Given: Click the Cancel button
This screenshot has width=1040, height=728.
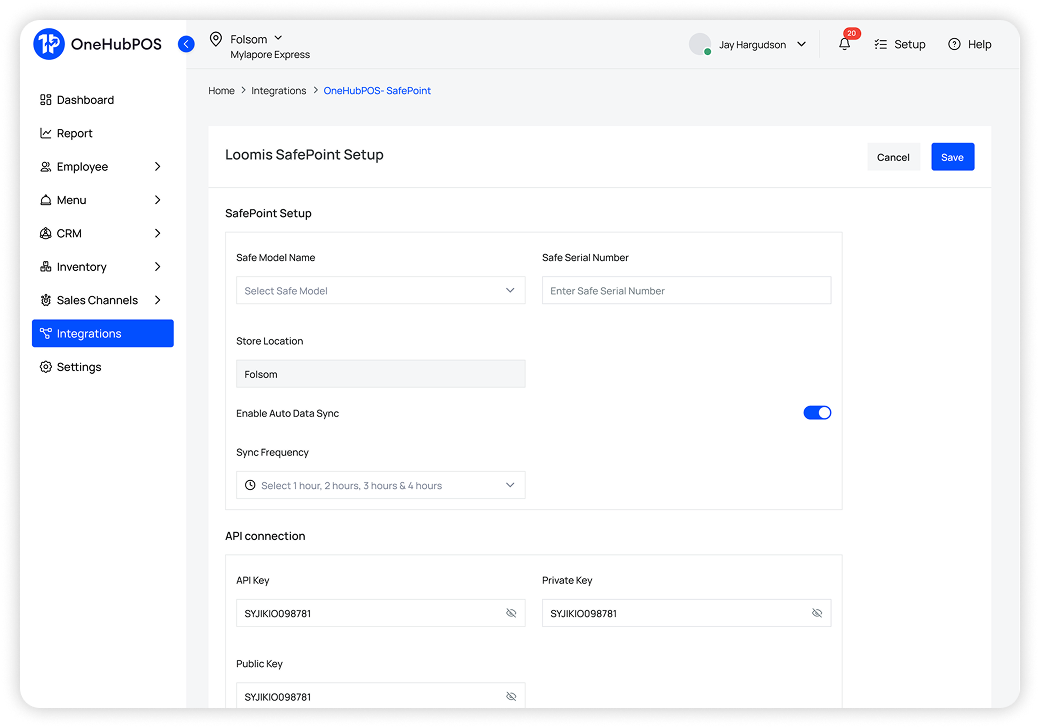Looking at the screenshot, I should pyautogui.click(x=893, y=157).
